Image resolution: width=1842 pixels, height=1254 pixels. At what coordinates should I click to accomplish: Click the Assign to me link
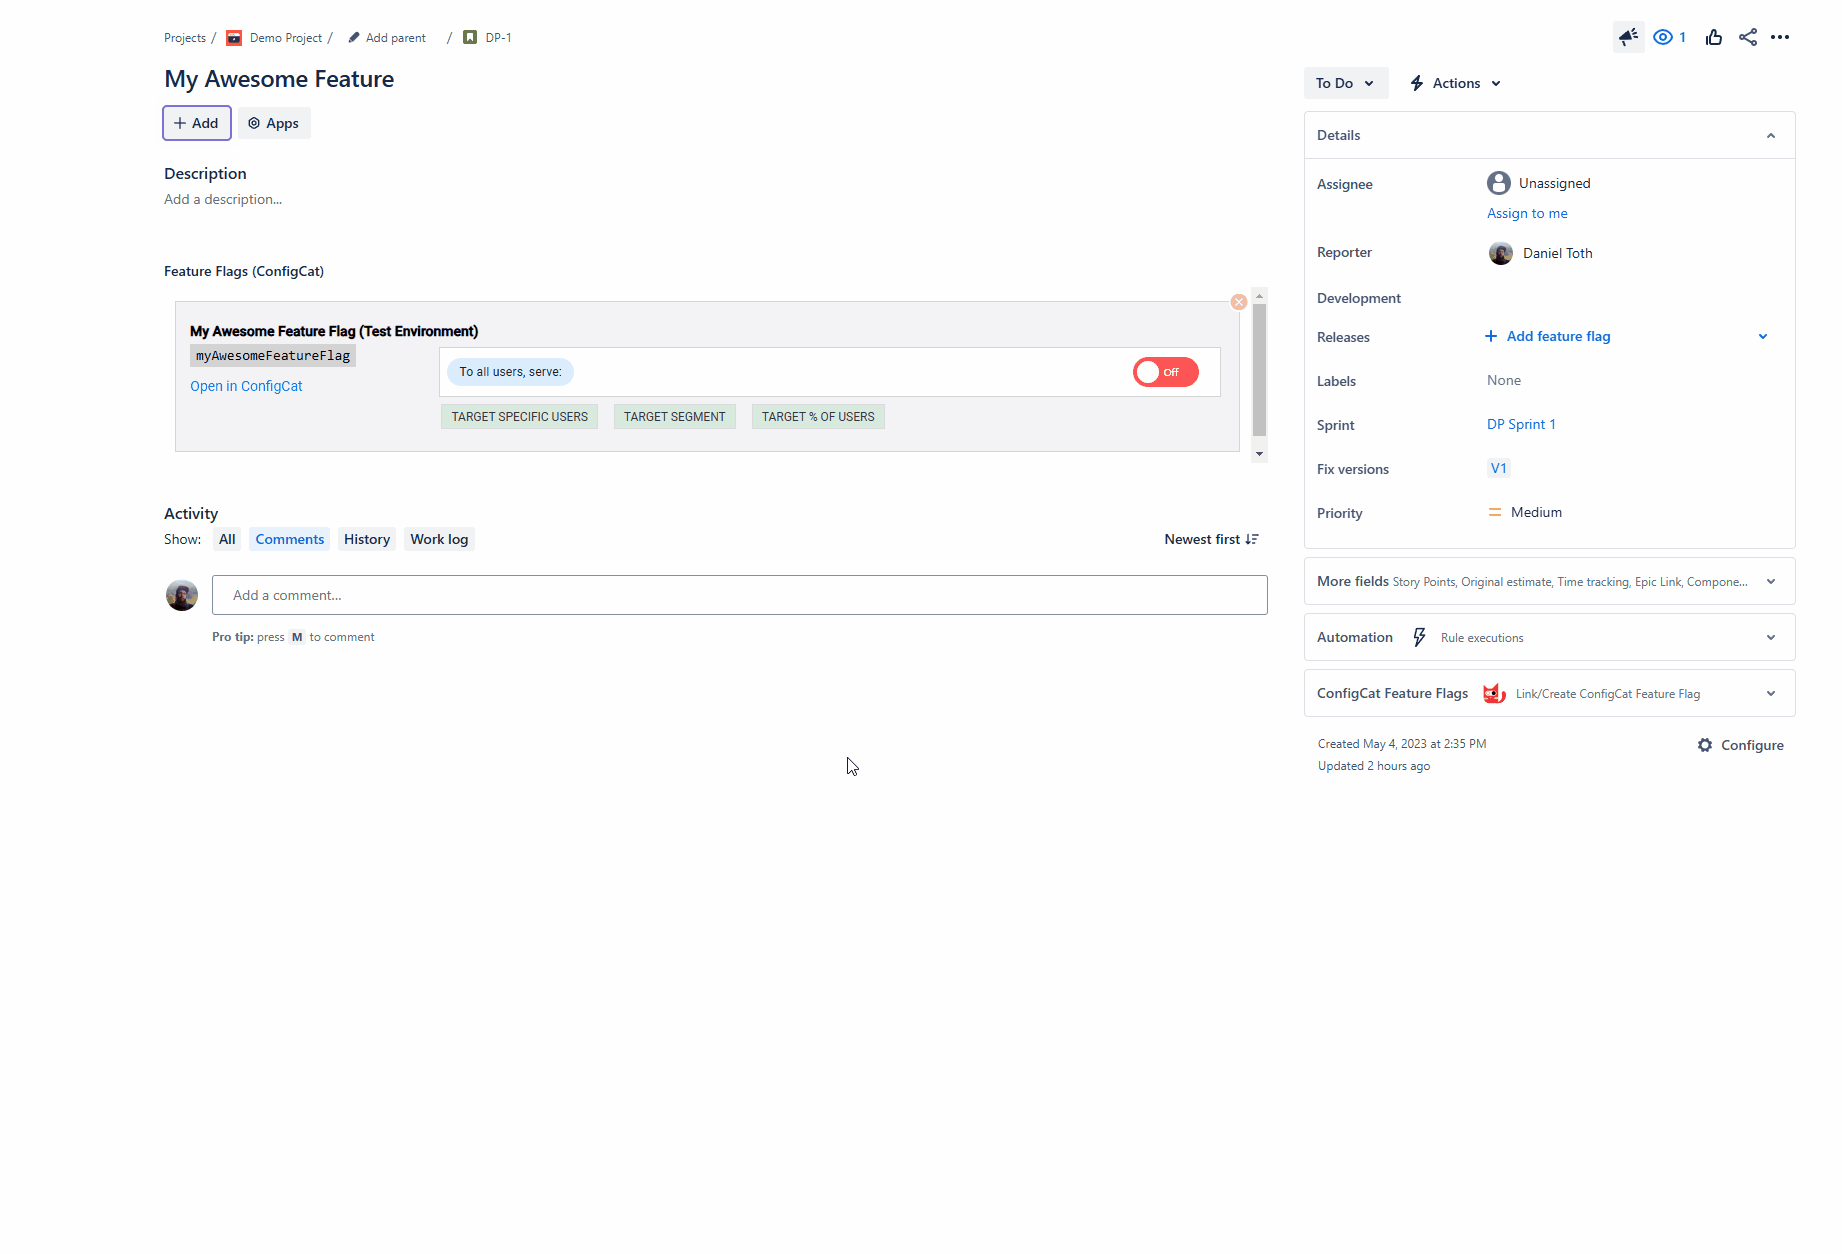1527,213
